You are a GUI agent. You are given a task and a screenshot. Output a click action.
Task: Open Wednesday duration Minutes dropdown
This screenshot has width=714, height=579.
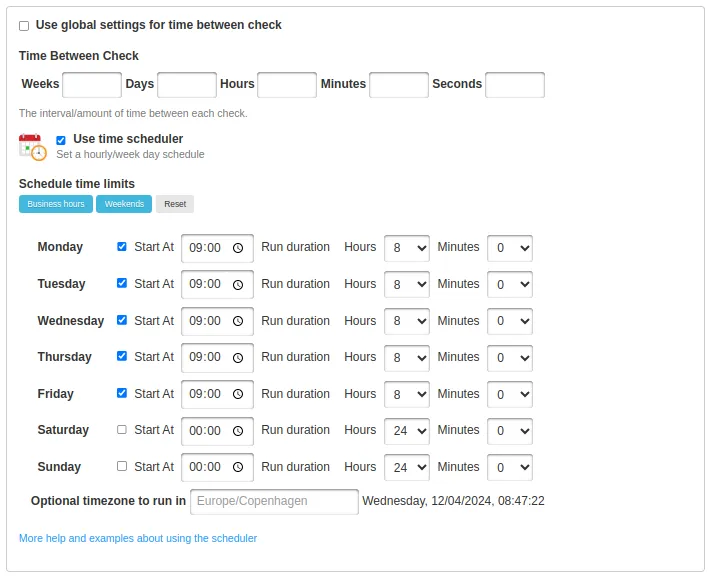[510, 321]
